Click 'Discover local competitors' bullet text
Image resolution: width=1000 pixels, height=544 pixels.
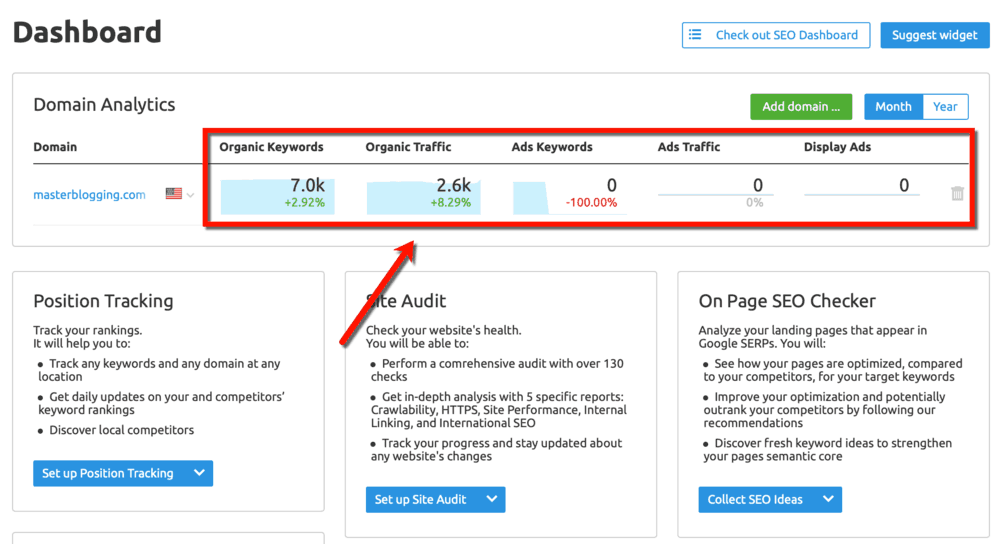pyautogui.click(x=122, y=430)
